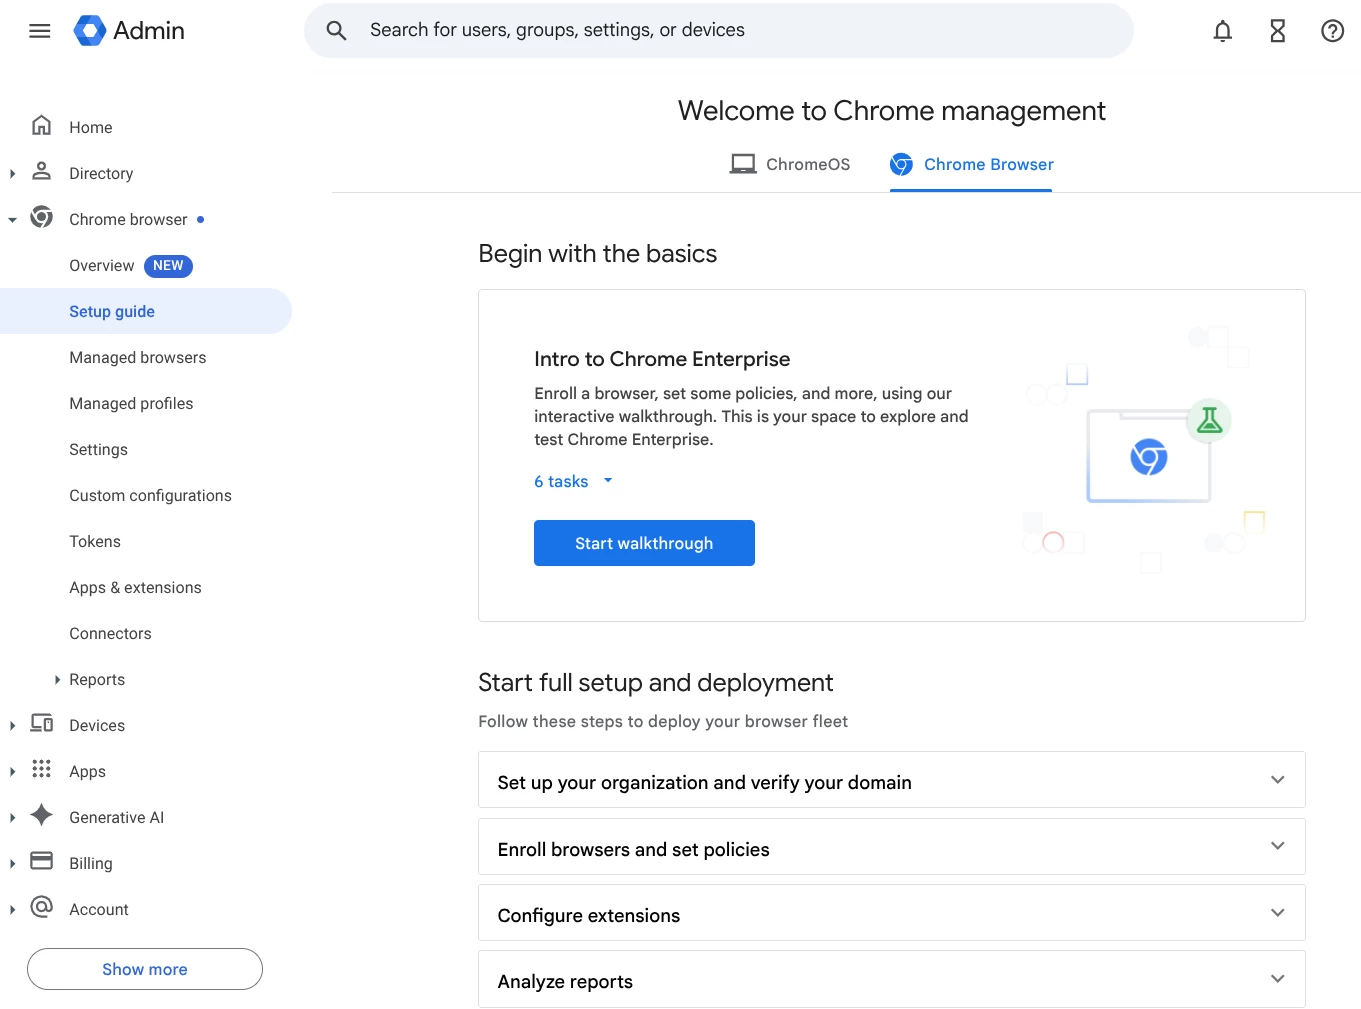Open Connectors page
Screen dimensions: 1361x1009
tap(110, 634)
